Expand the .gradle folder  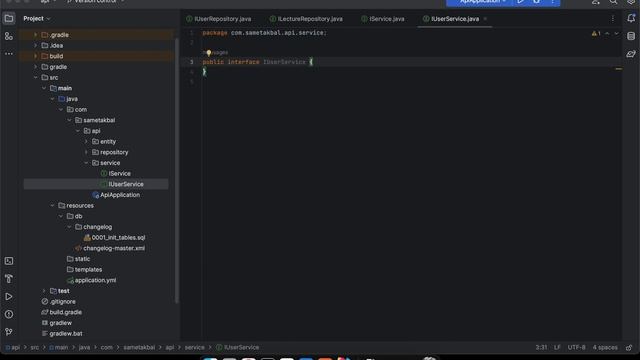point(36,35)
